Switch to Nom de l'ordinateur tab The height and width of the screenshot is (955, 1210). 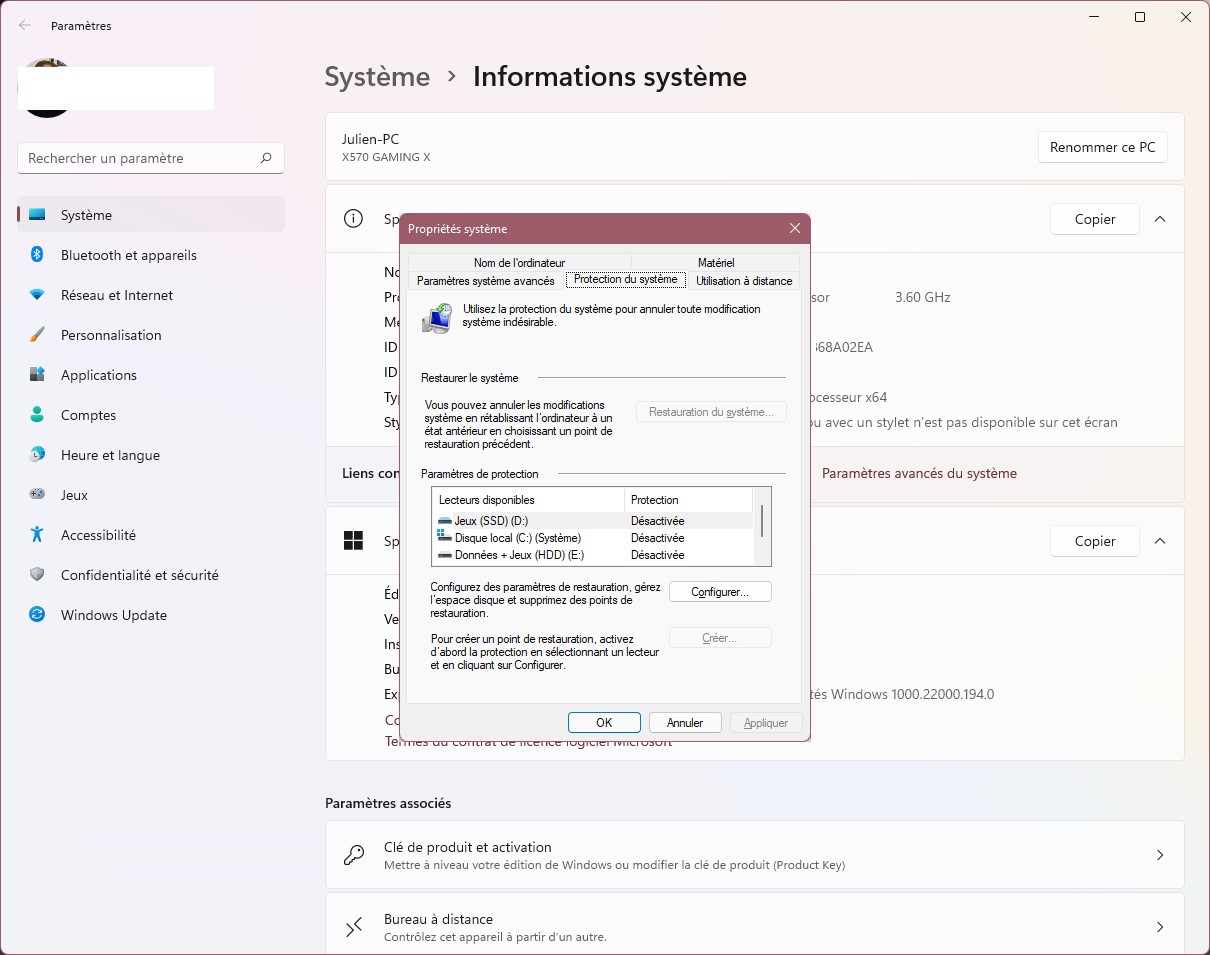519,263
